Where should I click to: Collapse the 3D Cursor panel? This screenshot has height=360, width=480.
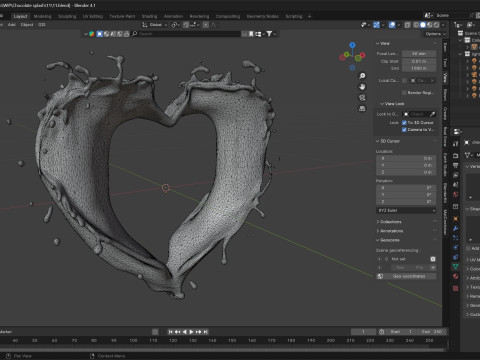[x=388, y=141]
